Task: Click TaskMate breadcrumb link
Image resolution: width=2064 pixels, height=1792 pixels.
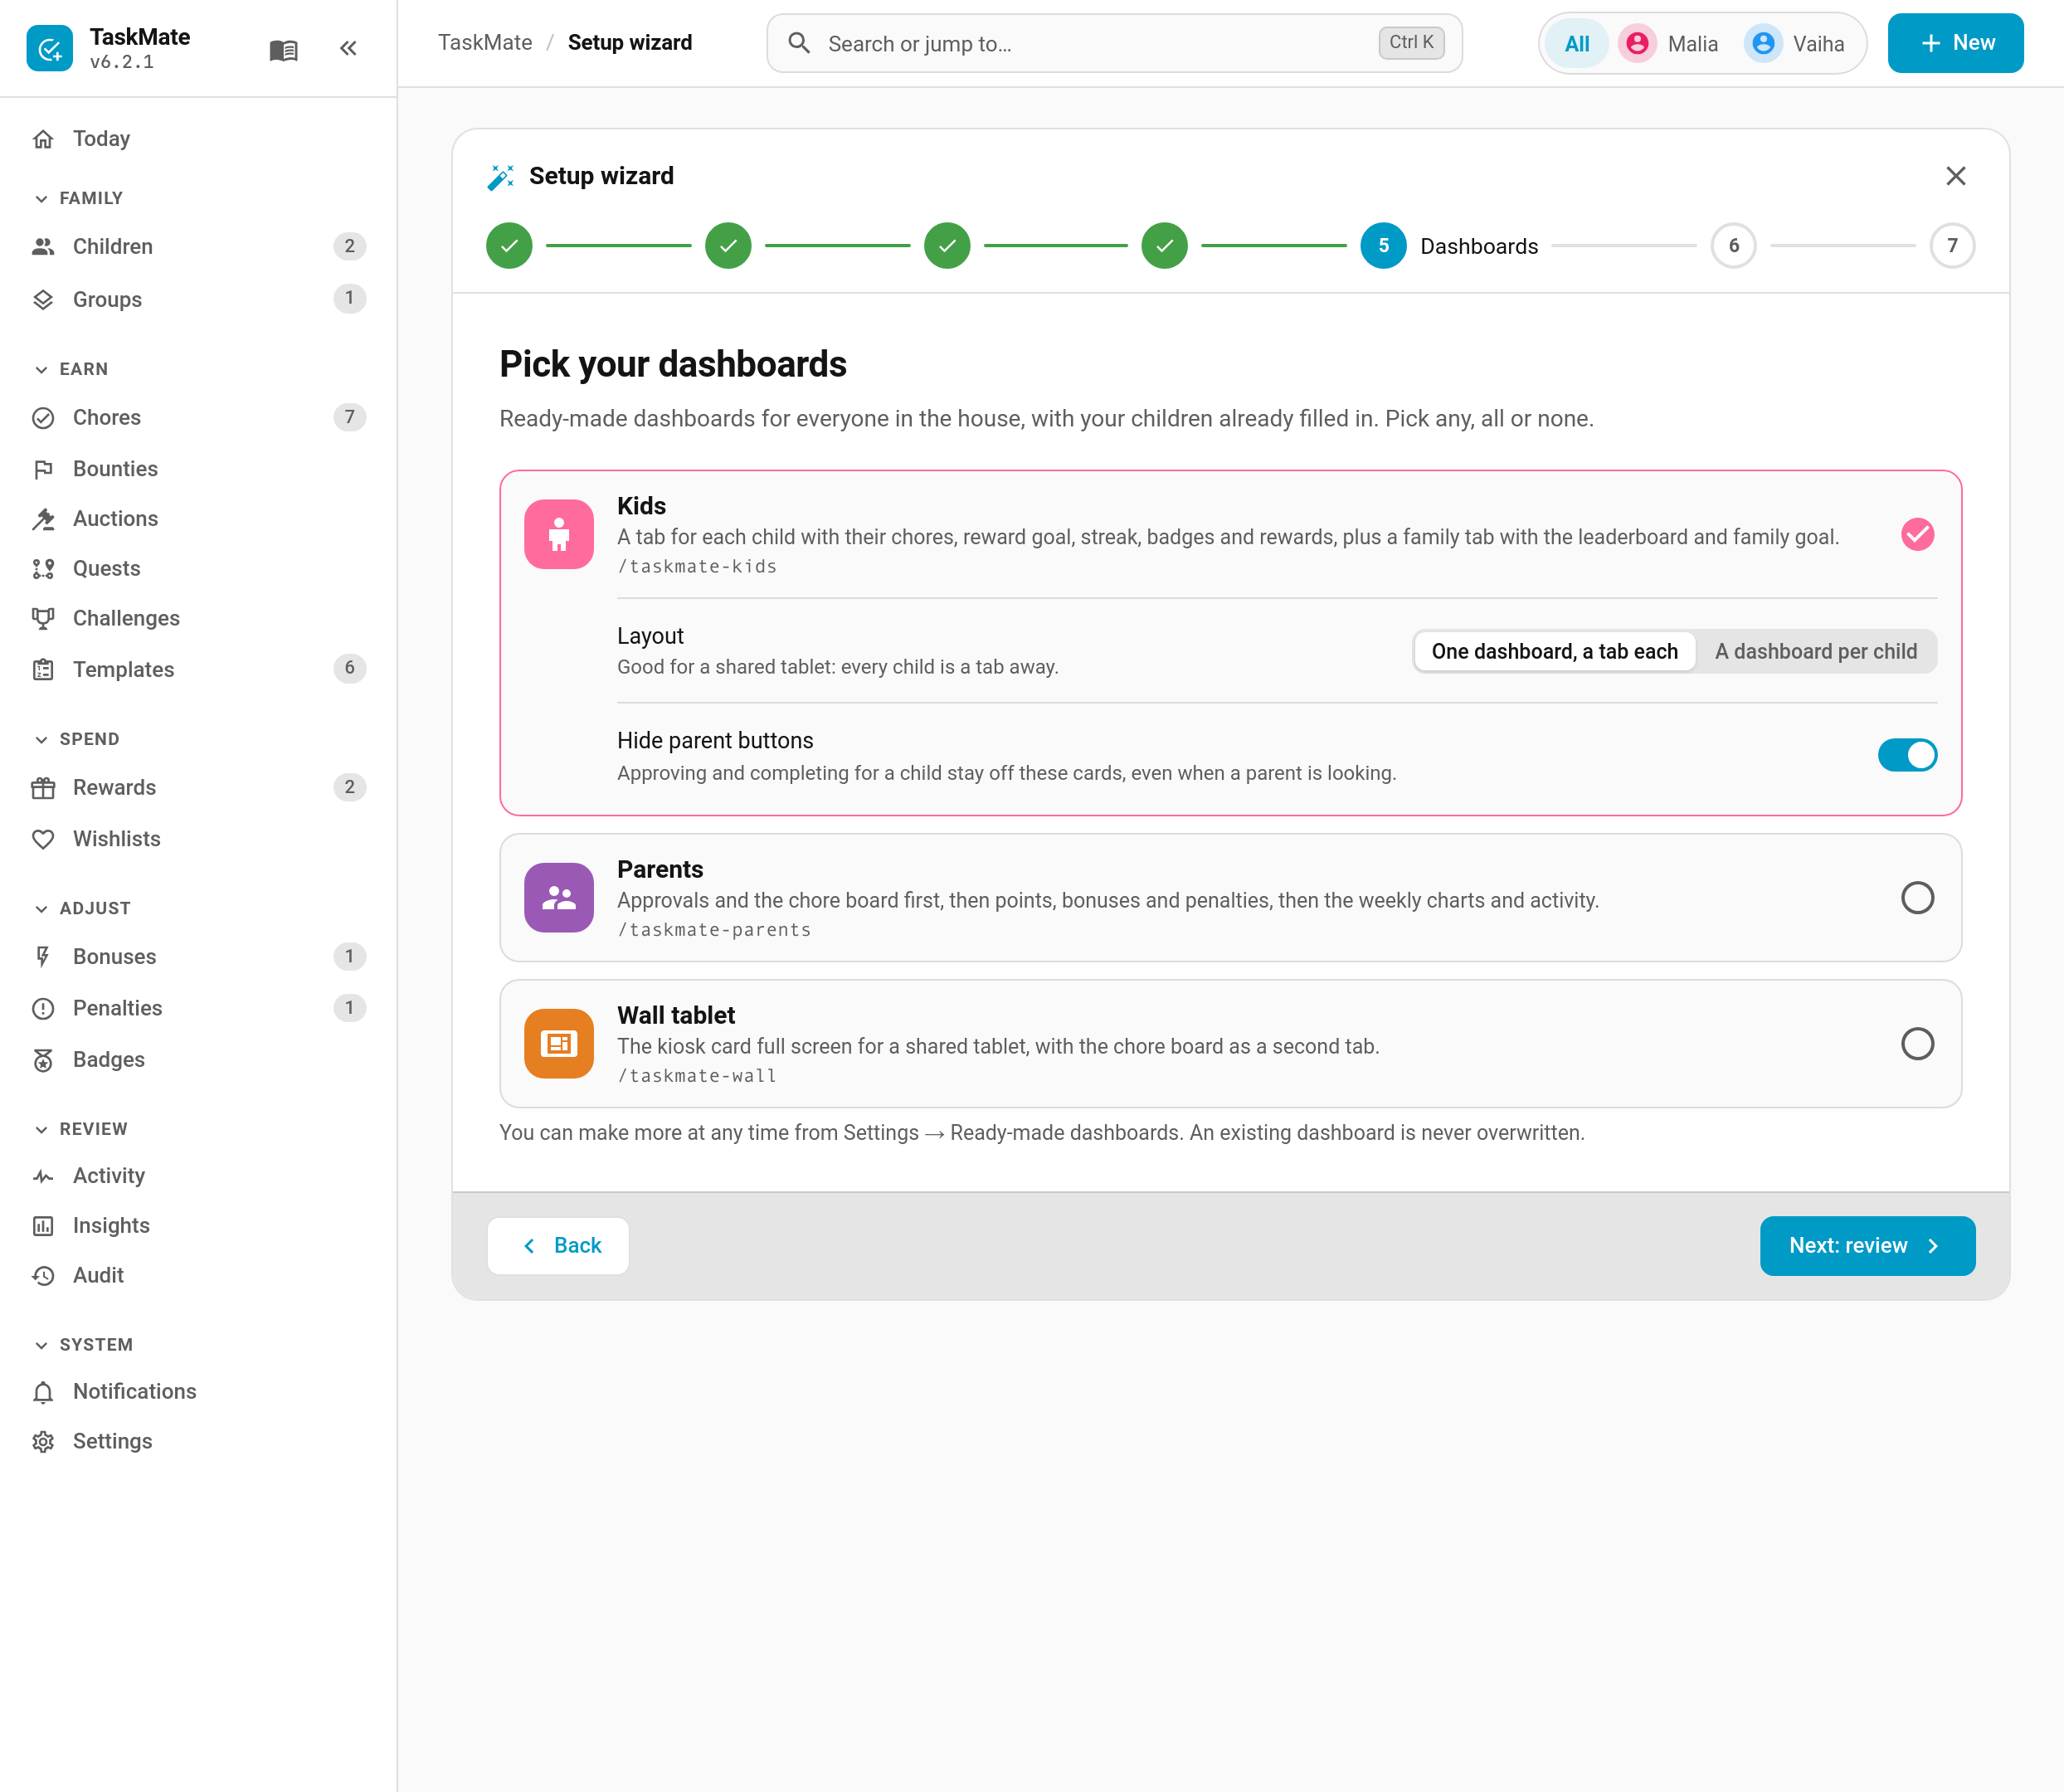Action: pyautogui.click(x=485, y=43)
